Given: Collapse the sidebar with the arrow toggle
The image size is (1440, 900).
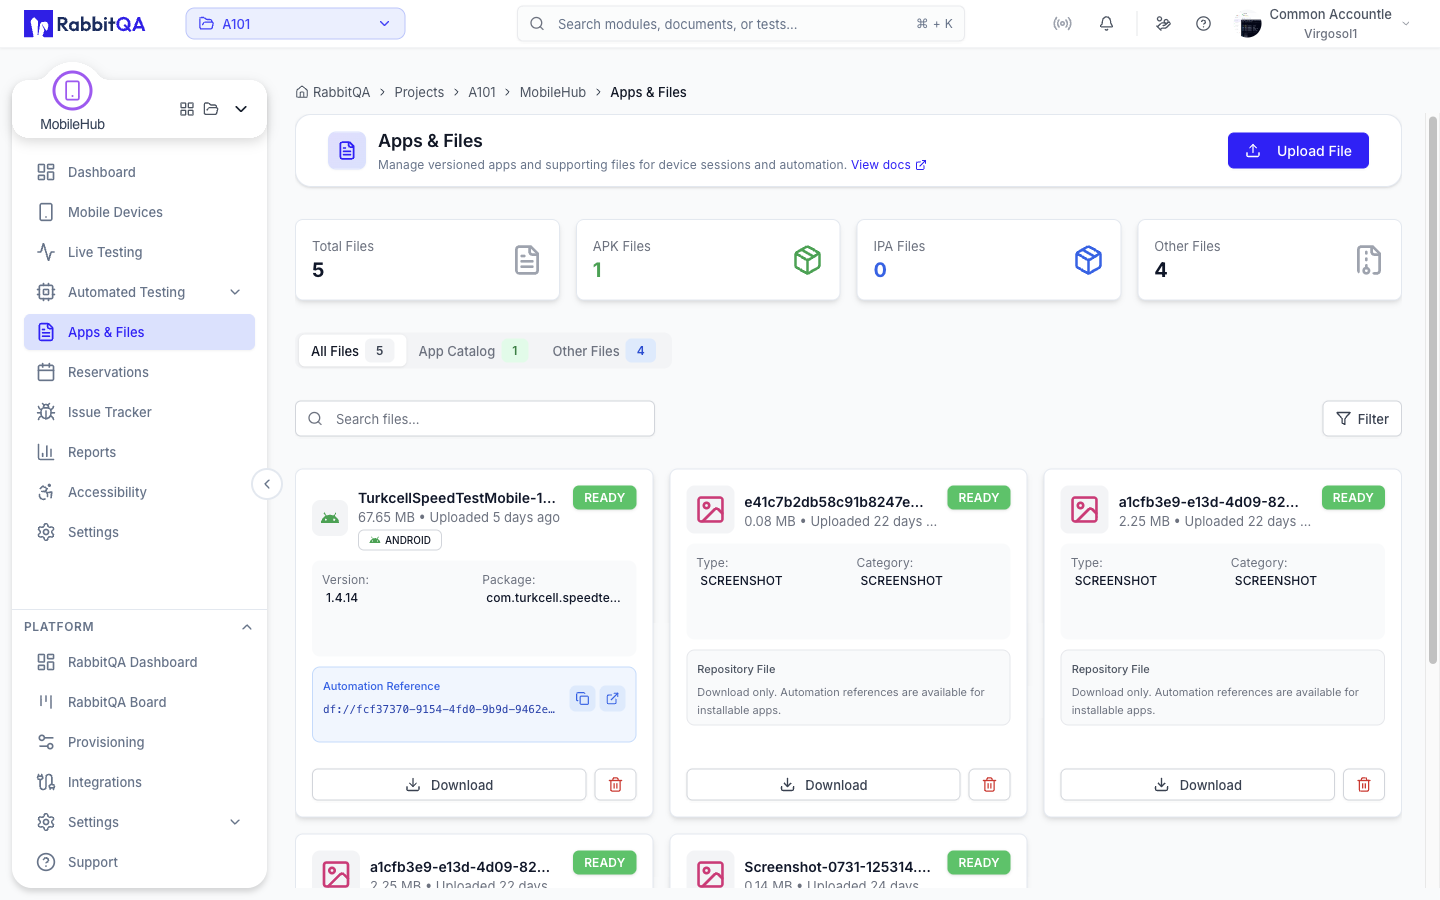Looking at the screenshot, I should [267, 484].
